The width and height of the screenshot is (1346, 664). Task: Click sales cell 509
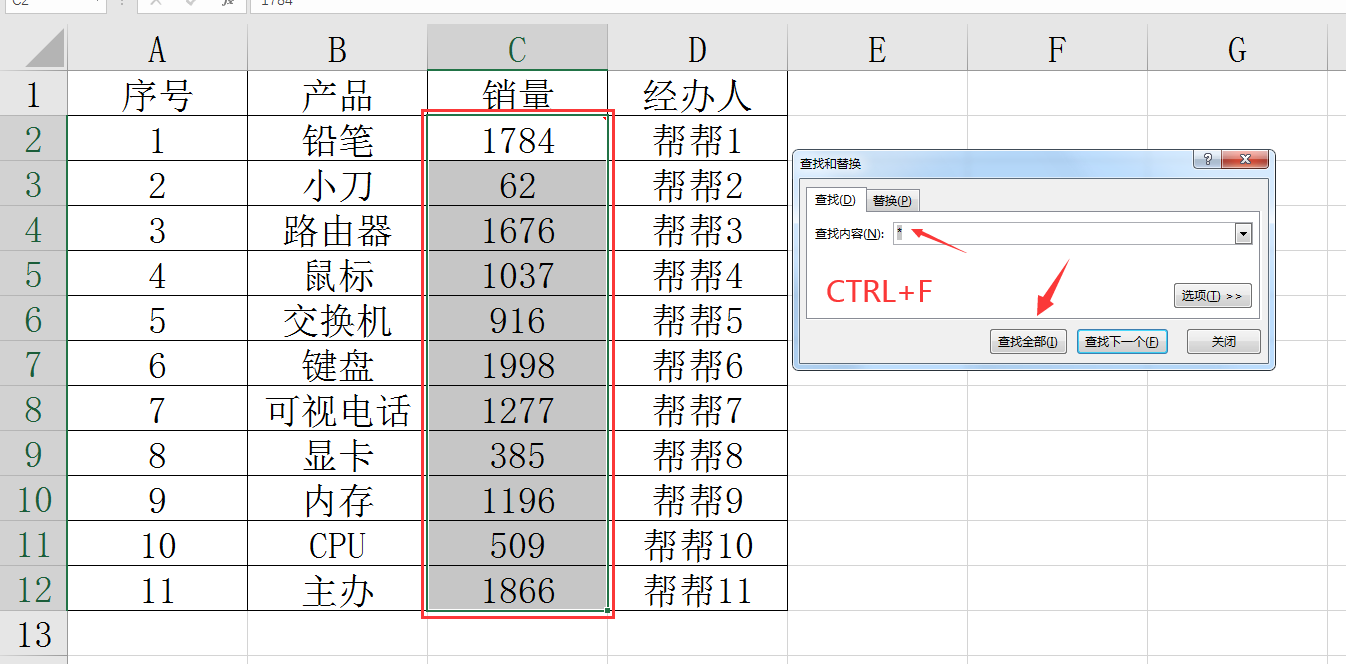pos(517,543)
